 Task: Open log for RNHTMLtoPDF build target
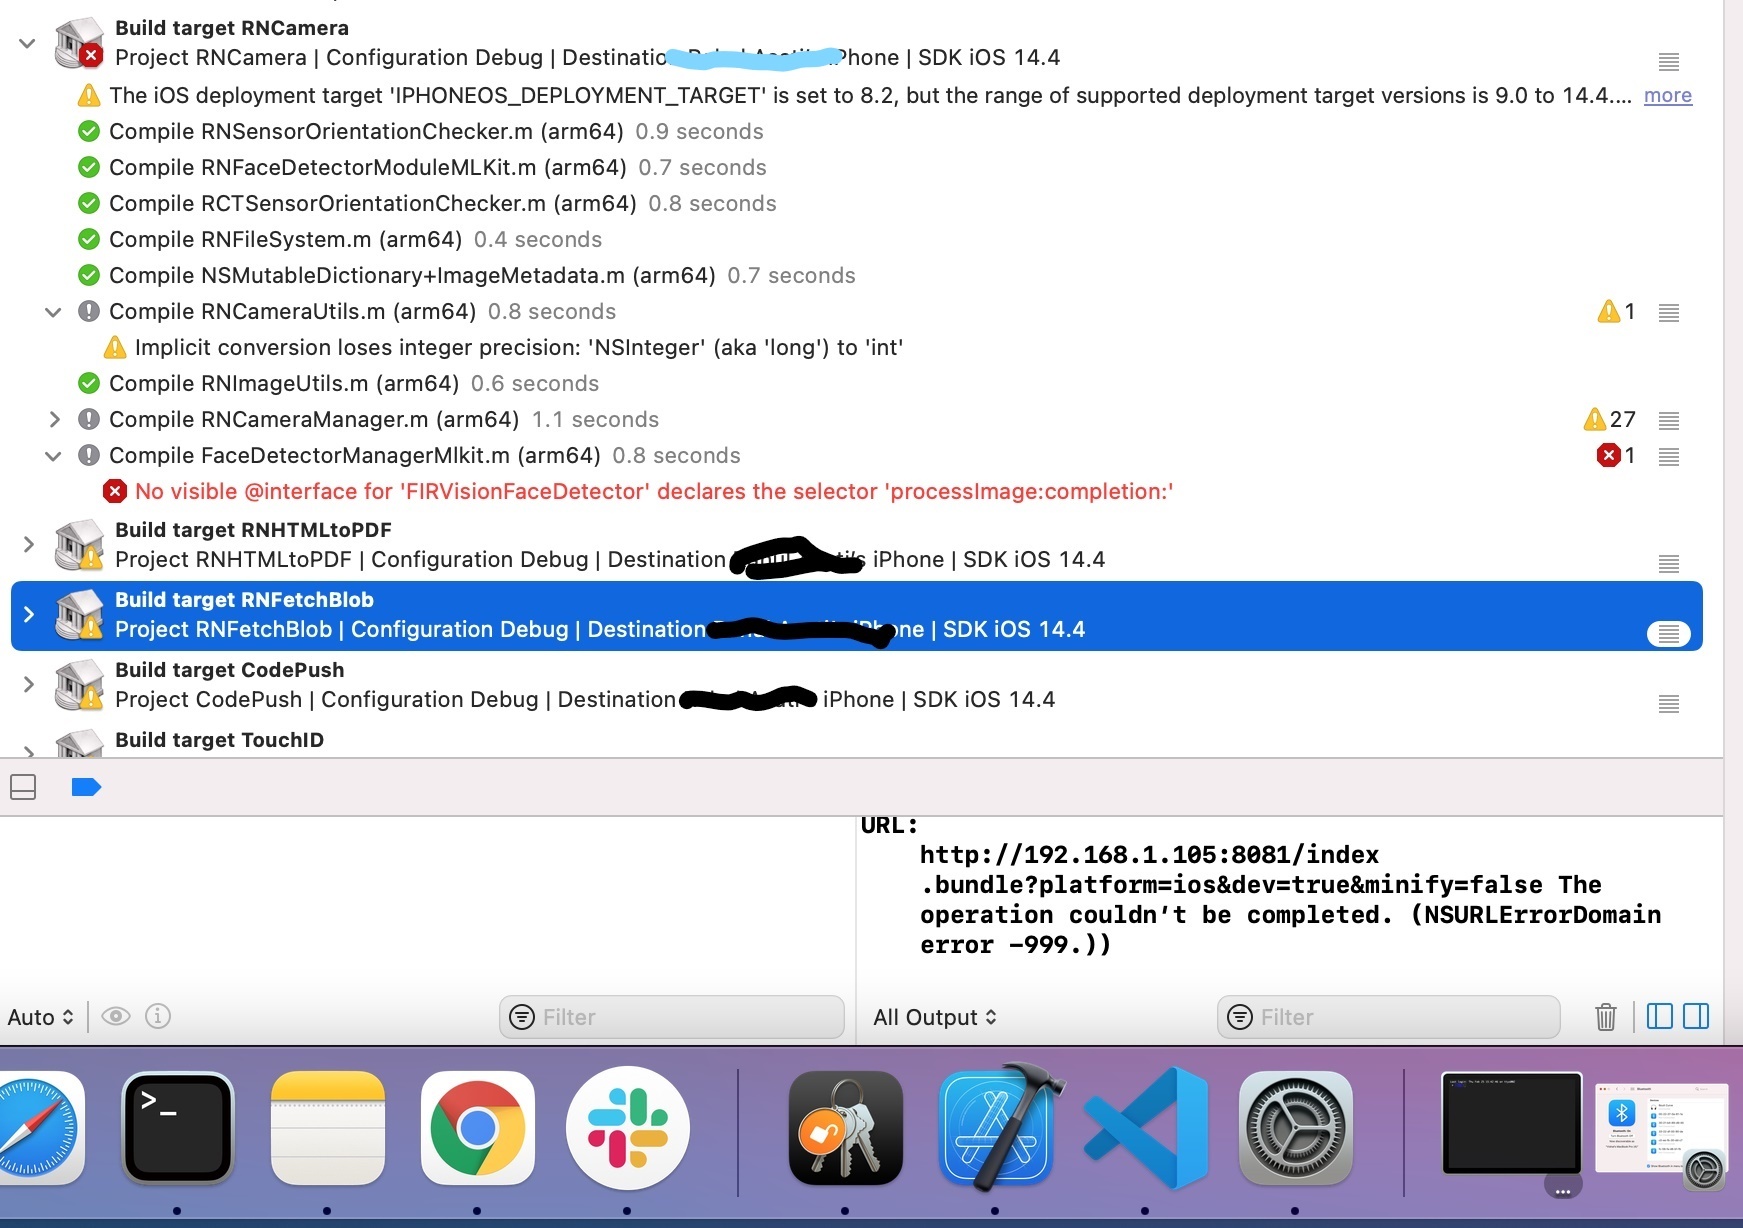pos(1668,563)
